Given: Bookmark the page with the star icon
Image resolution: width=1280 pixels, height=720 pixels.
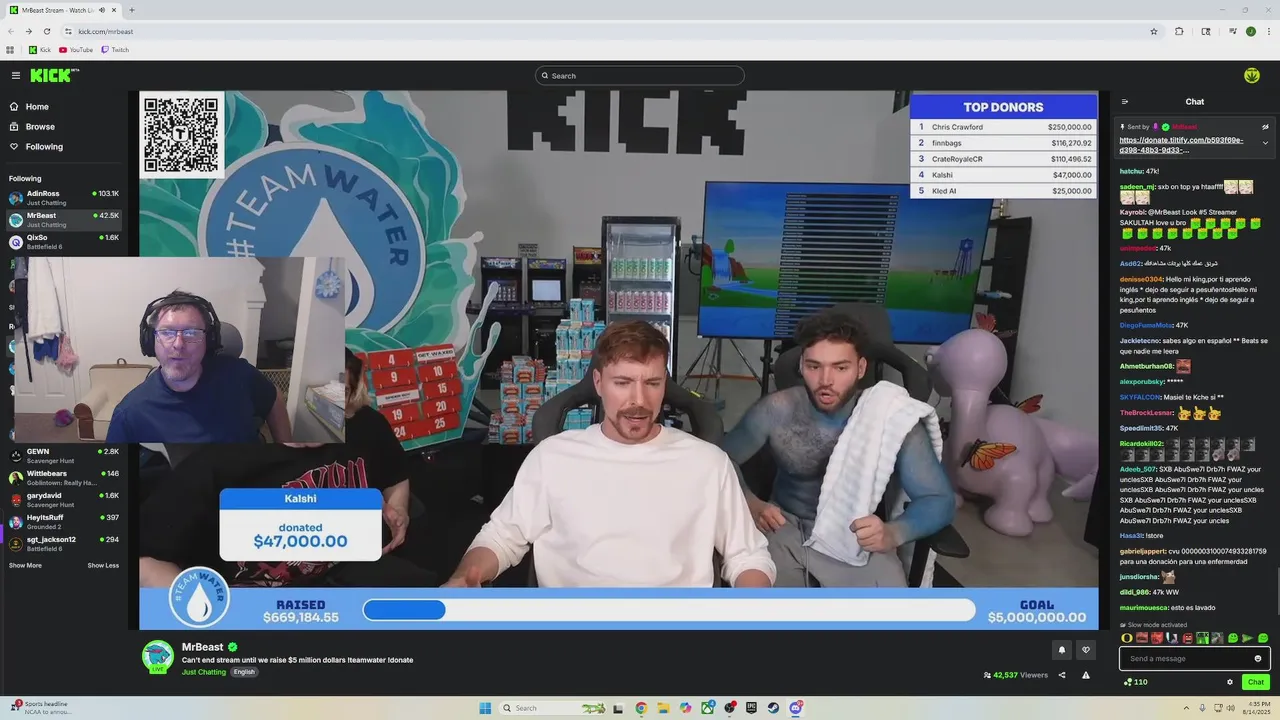Looking at the screenshot, I should 1154,31.
